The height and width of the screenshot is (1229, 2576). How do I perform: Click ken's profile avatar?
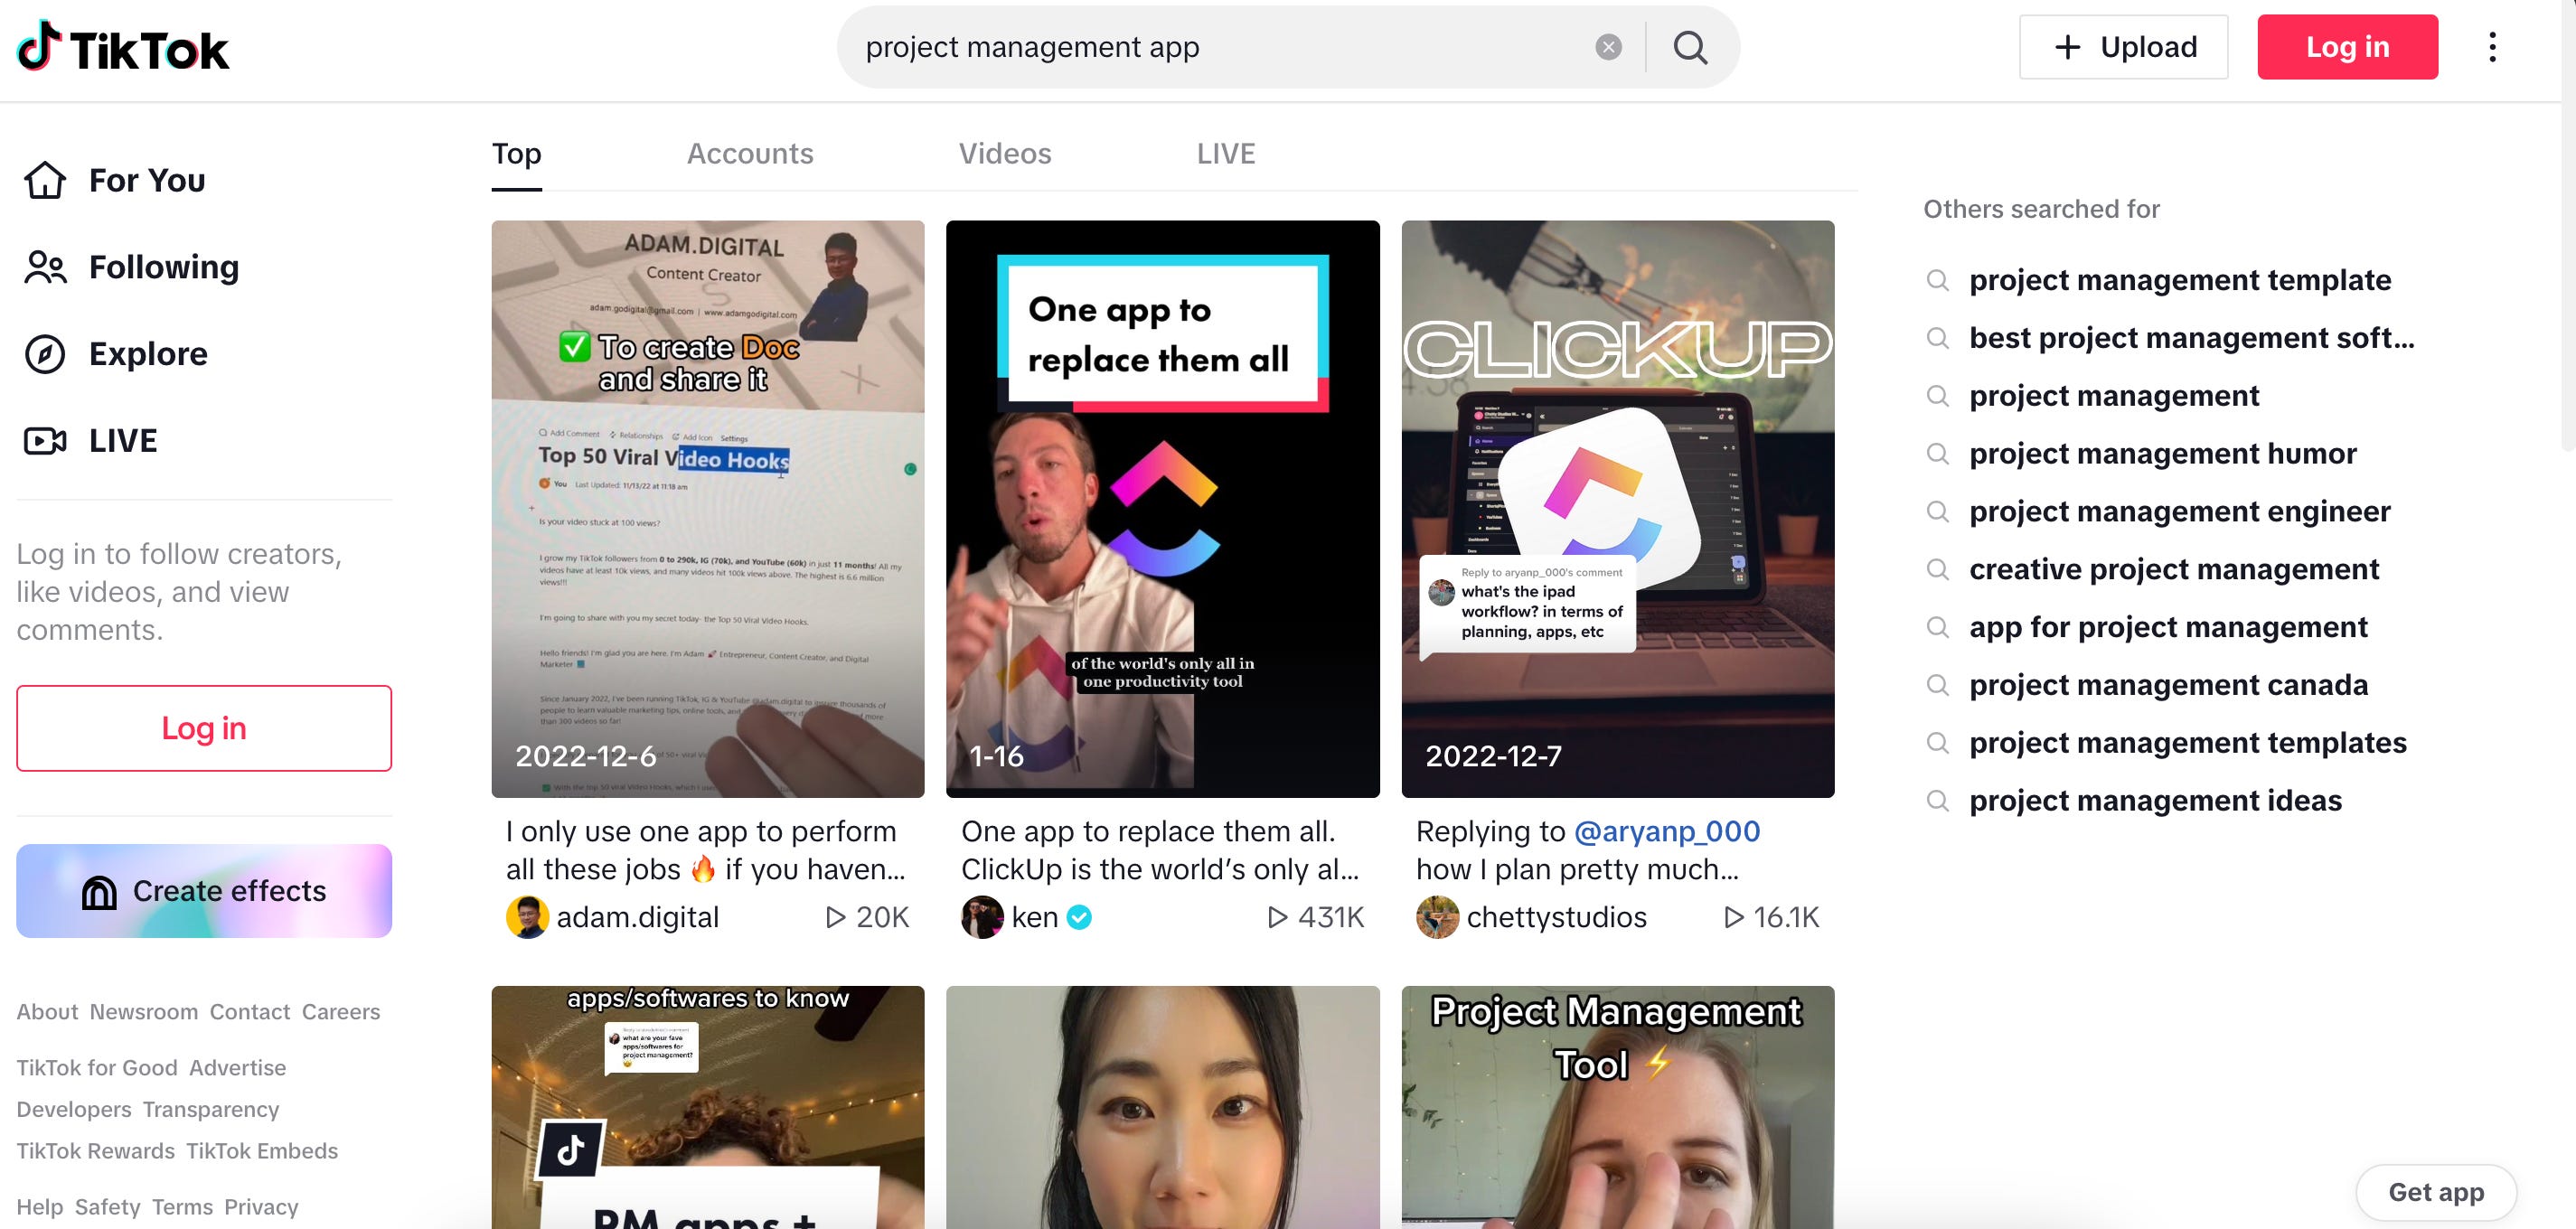[x=982, y=917]
